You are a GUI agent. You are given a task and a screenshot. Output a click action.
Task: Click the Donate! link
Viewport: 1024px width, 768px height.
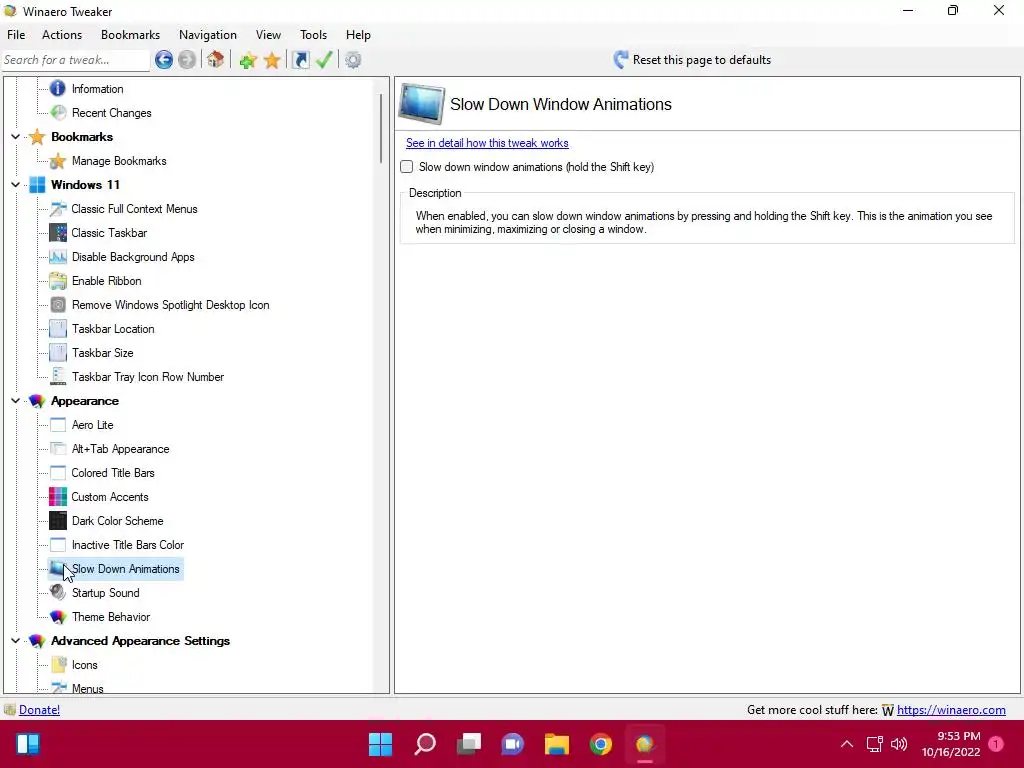(39, 710)
